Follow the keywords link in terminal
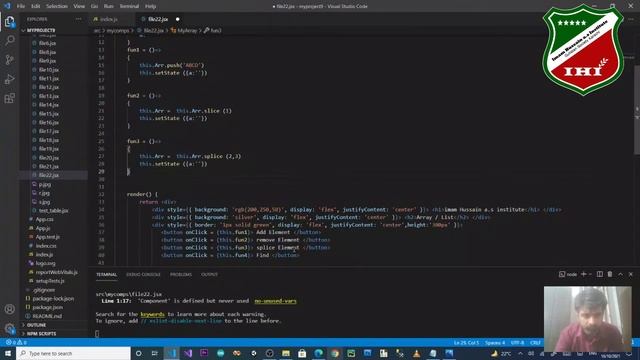640x360 pixels. pos(153,314)
